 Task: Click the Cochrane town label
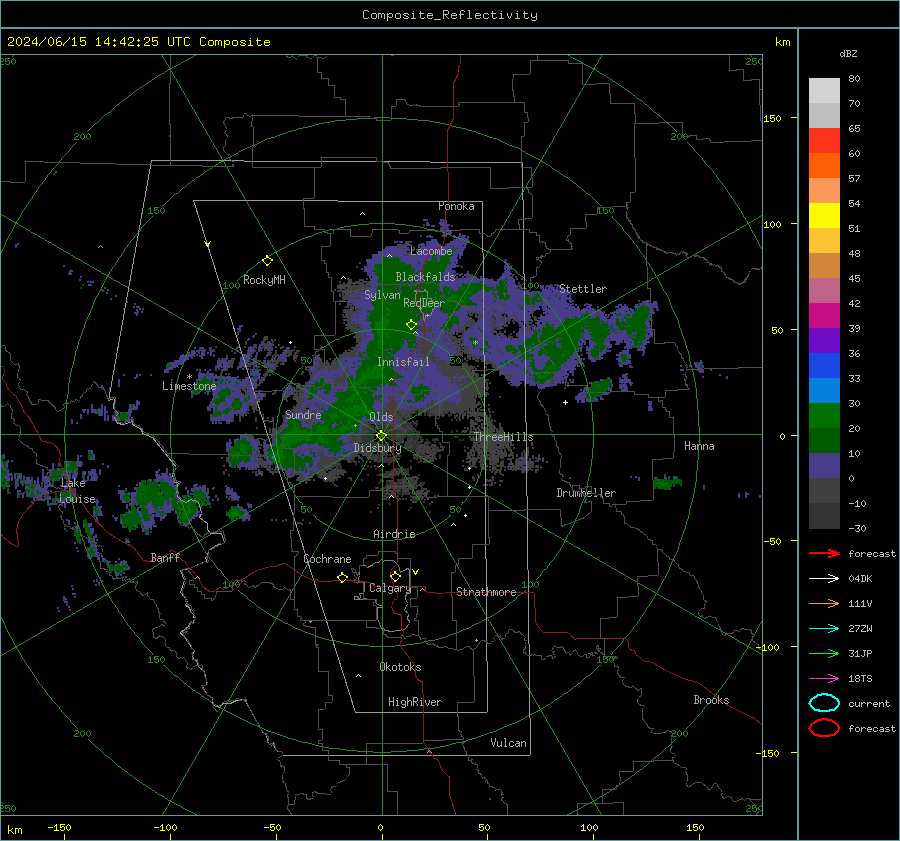click(x=327, y=559)
